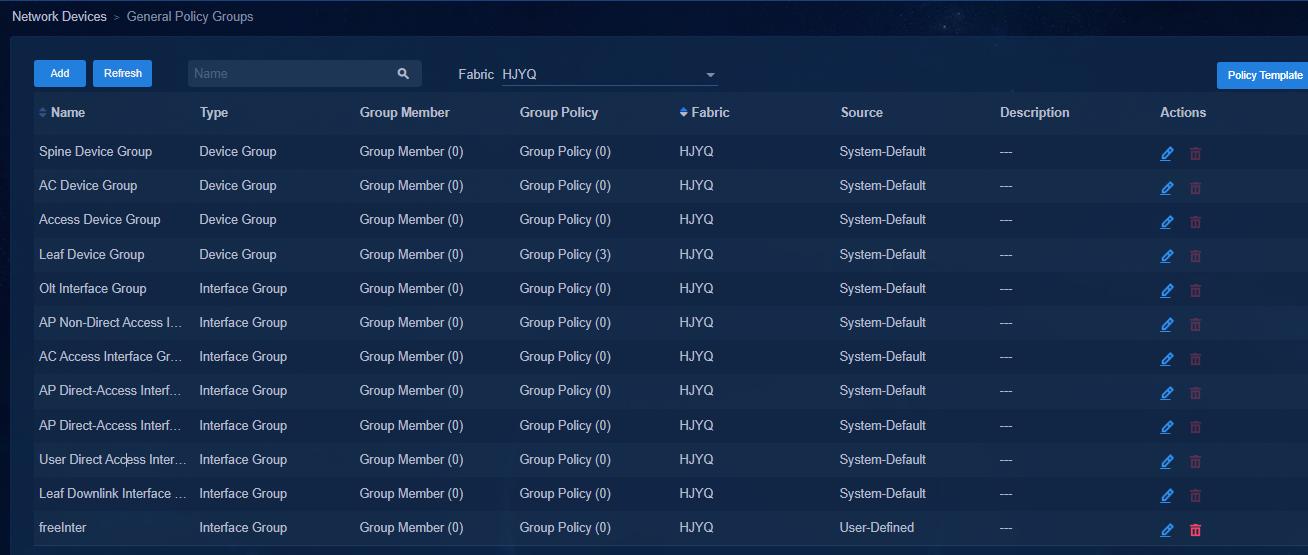Click trash icon for AP Non-Direct Access row

(1195, 324)
